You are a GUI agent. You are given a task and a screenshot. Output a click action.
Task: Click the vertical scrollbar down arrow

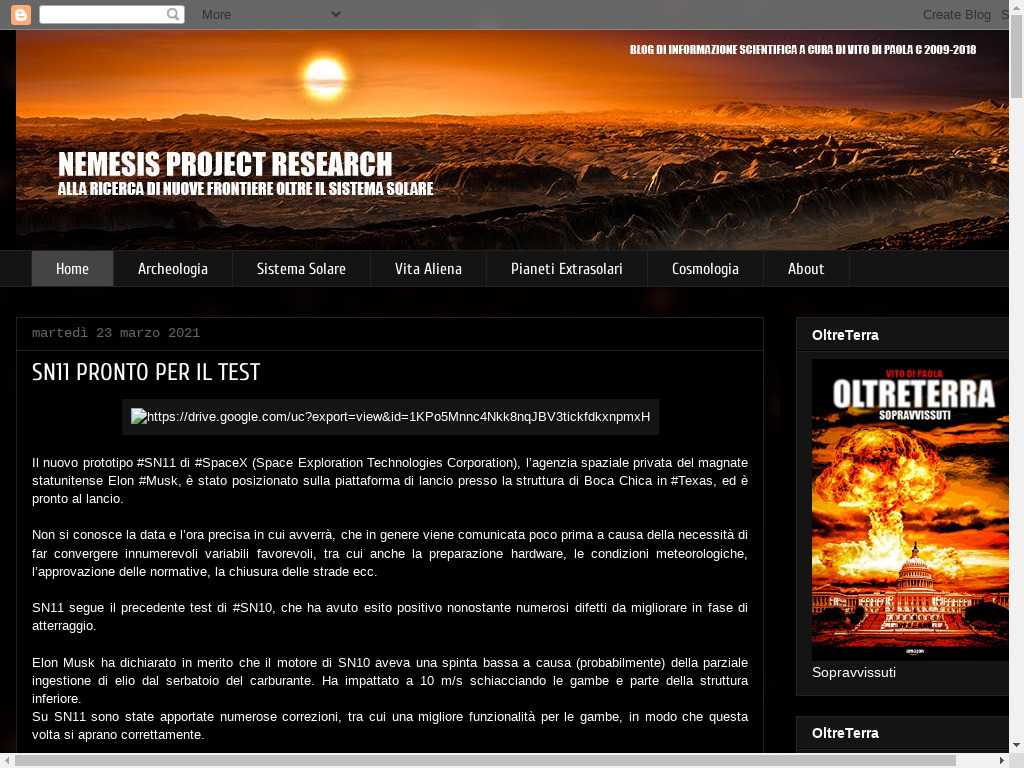click(1016, 745)
